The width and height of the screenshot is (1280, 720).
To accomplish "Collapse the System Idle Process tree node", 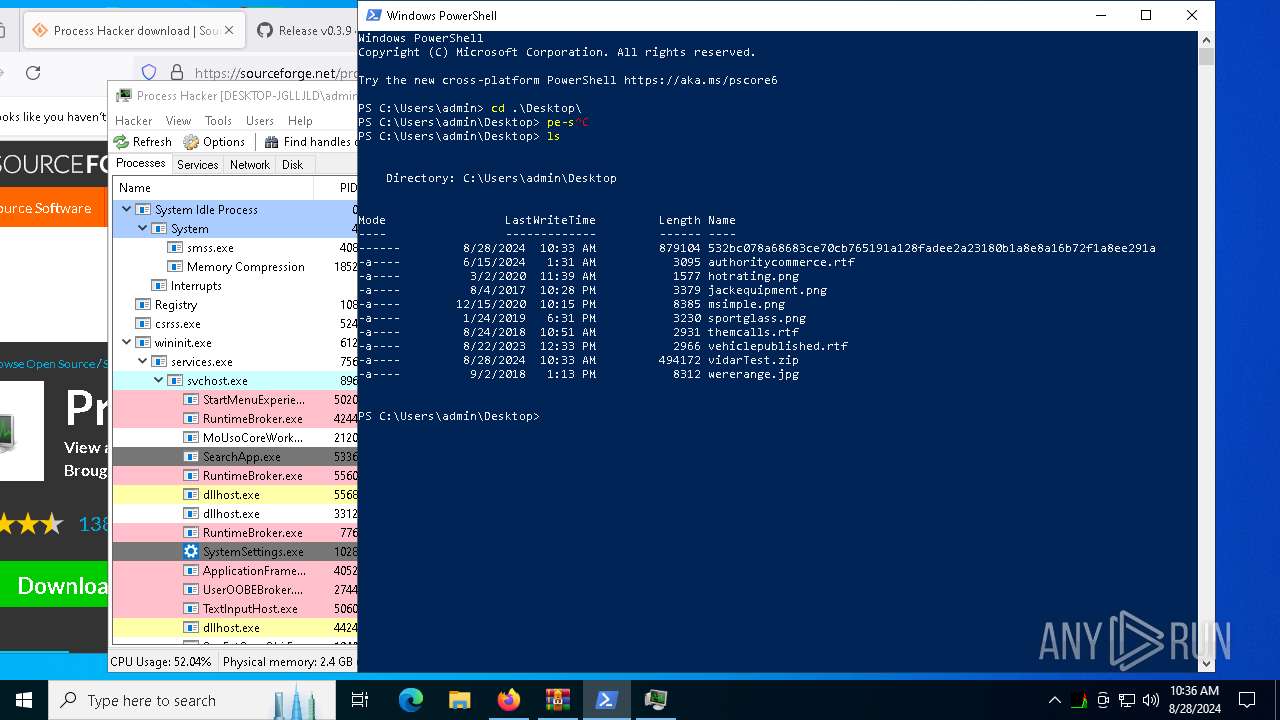I will (127, 209).
